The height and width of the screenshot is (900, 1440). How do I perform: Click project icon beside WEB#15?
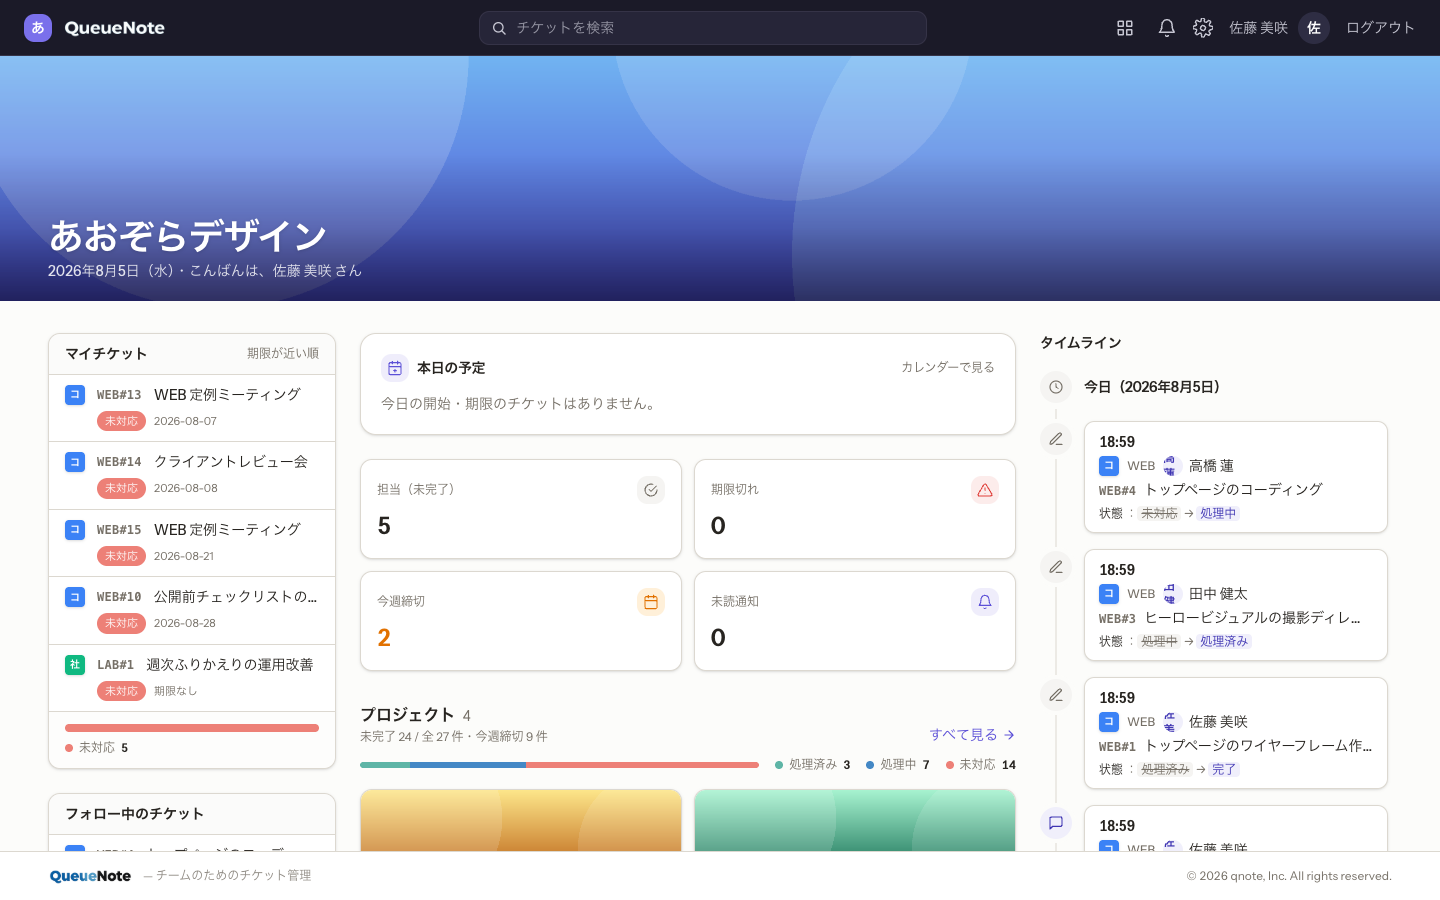pyautogui.click(x=75, y=529)
